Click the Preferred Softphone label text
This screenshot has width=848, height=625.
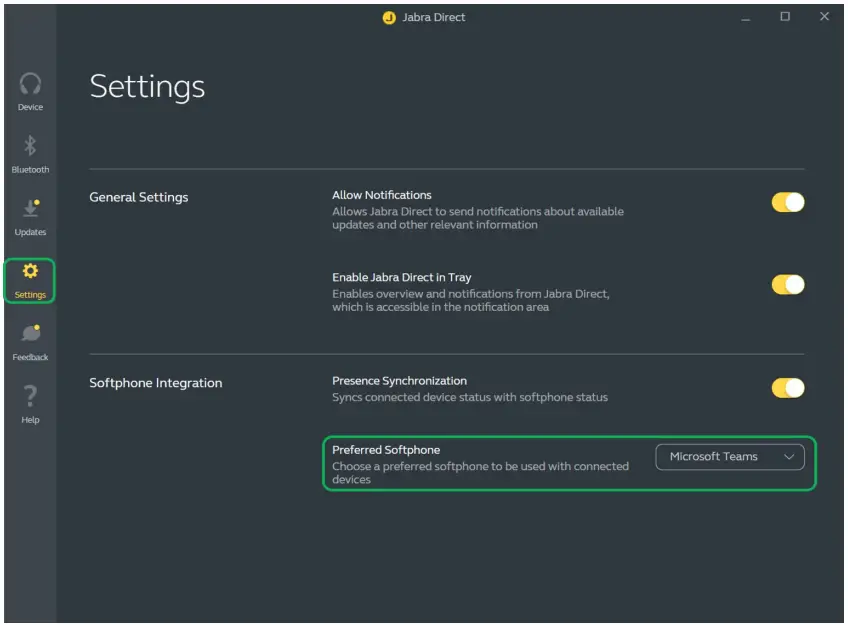click(386, 450)
